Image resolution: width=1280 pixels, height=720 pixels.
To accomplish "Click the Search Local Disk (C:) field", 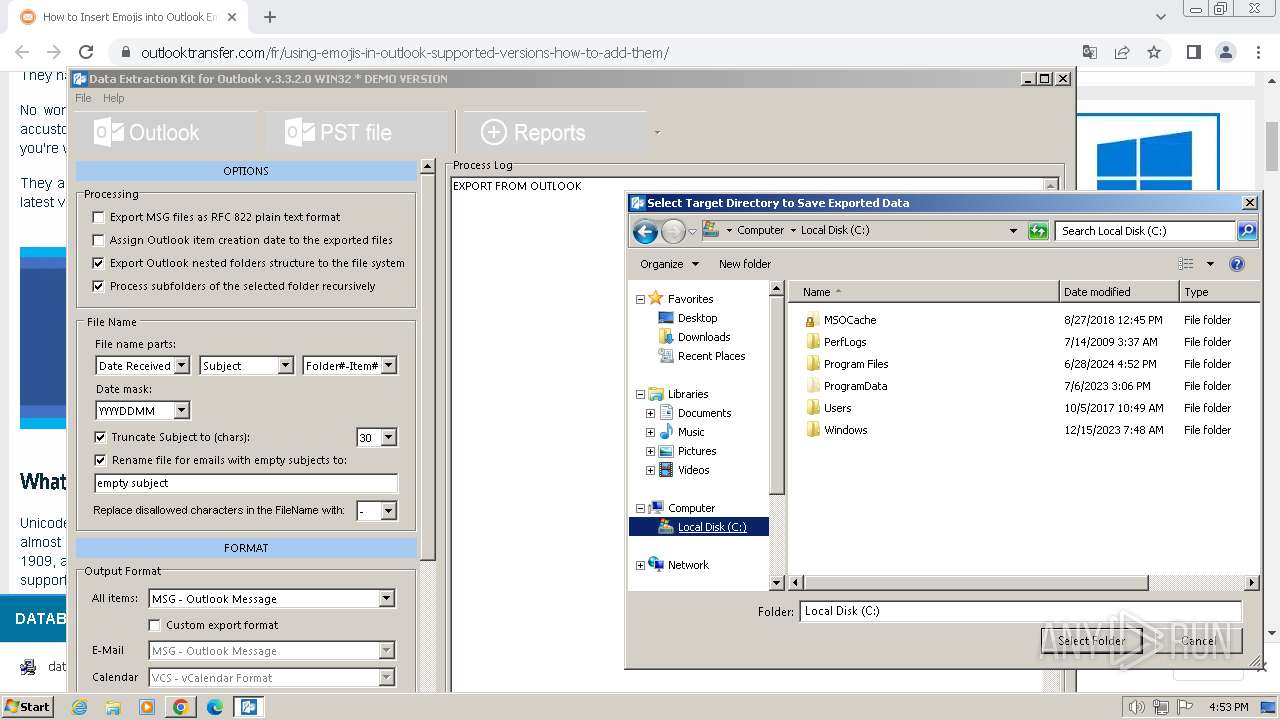I will (x=1145, y=231).
